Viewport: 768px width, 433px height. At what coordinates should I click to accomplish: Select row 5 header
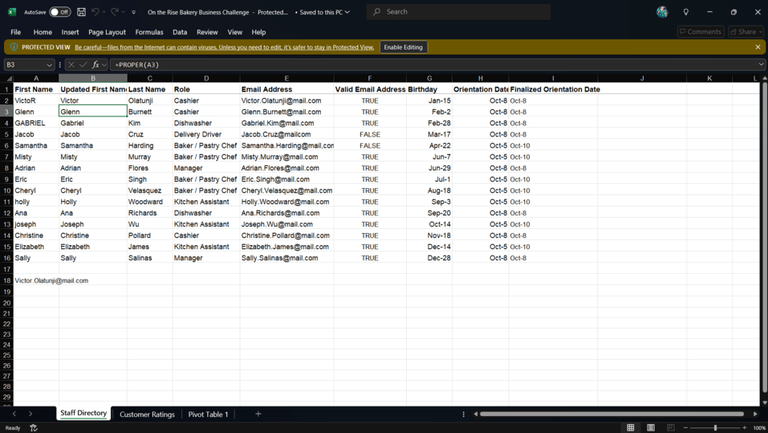7,134
